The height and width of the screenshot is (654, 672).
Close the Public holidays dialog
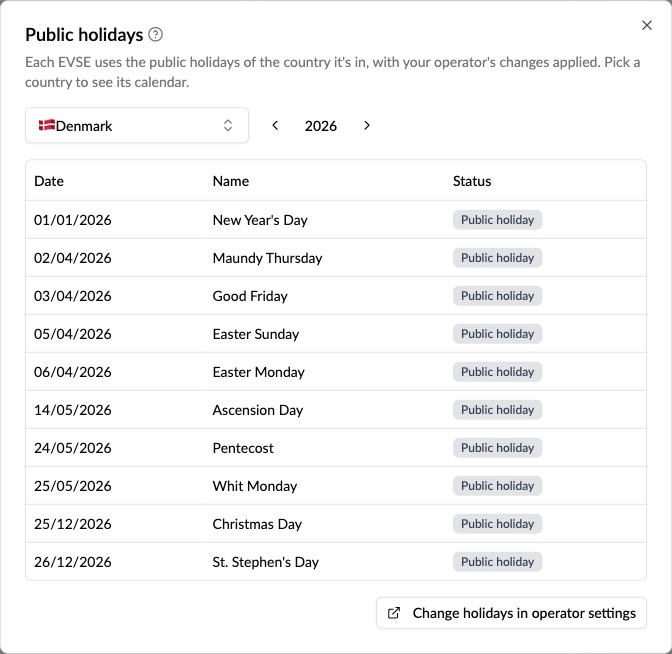[x=647, y=25]
